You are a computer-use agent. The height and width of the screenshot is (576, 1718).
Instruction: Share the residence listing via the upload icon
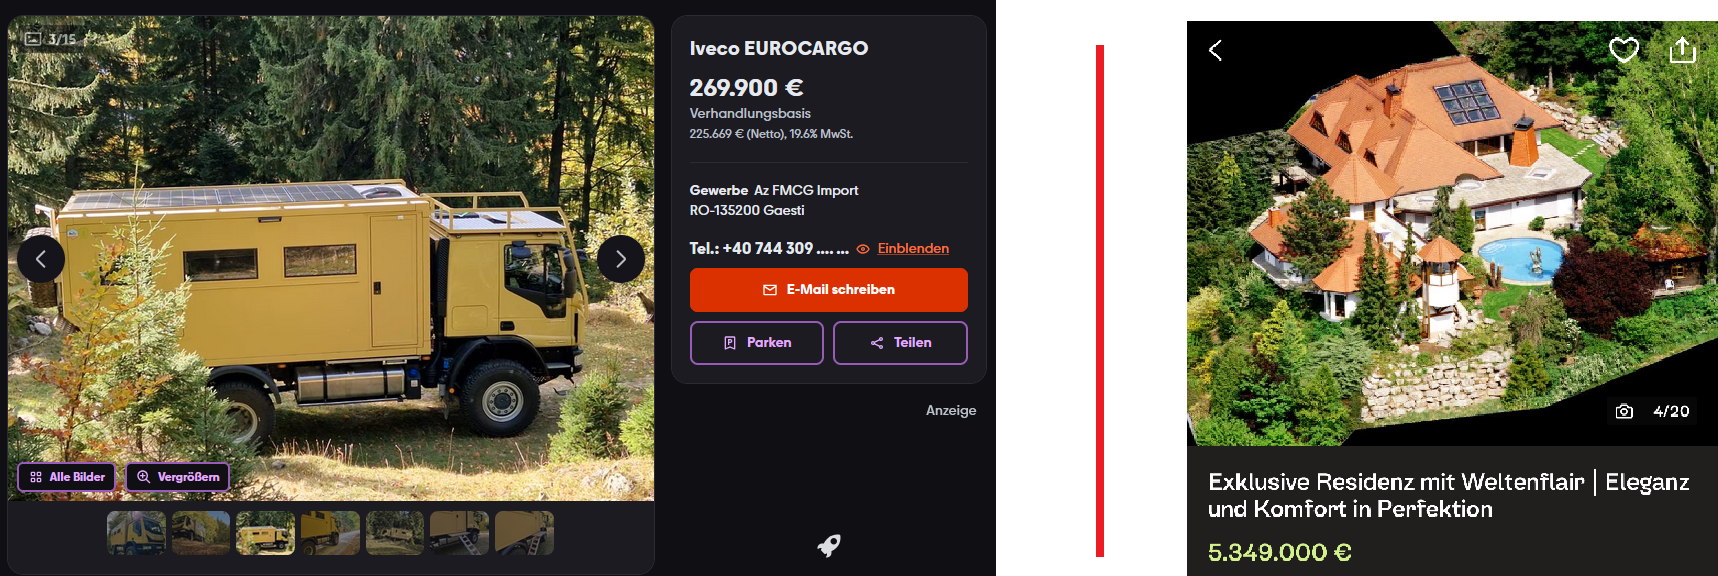coord(1683,49)
